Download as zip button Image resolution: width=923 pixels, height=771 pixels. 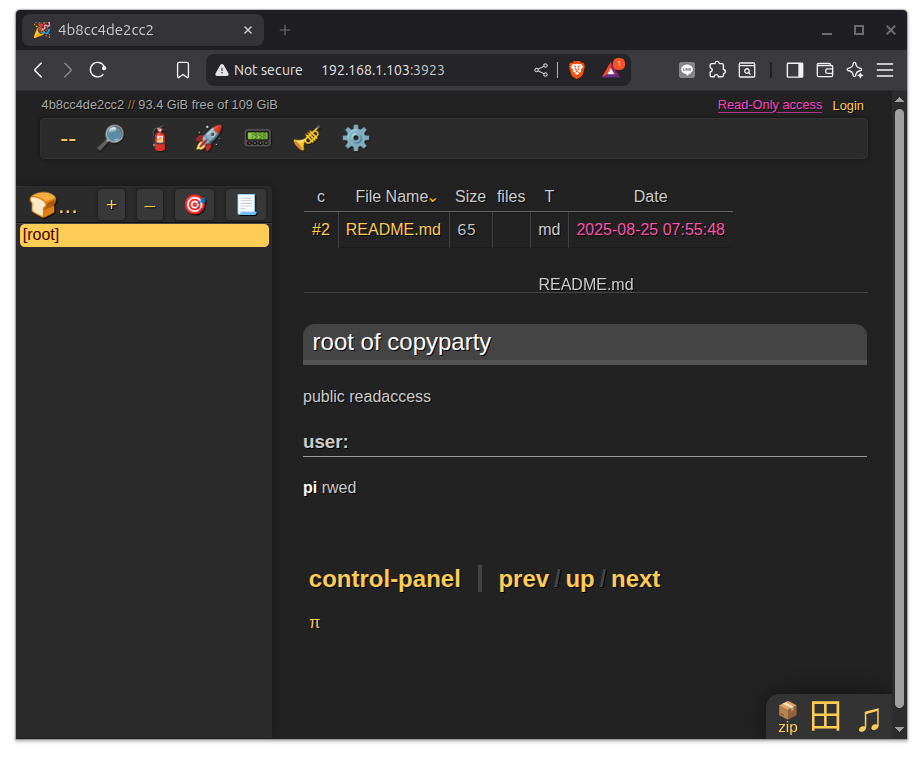[x=788, y=717]
